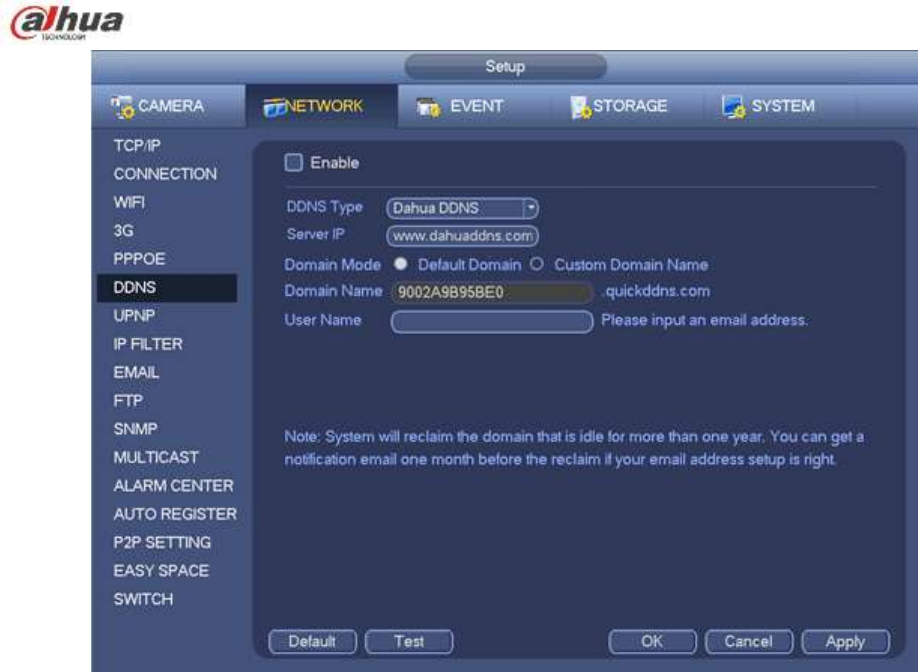
Task: Switch to the CAMERA tab label
Action: 171,106
